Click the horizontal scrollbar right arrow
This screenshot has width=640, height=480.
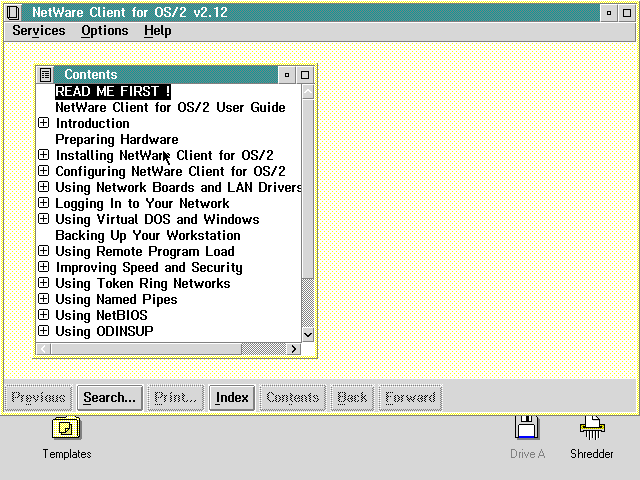tap(293, 349)
